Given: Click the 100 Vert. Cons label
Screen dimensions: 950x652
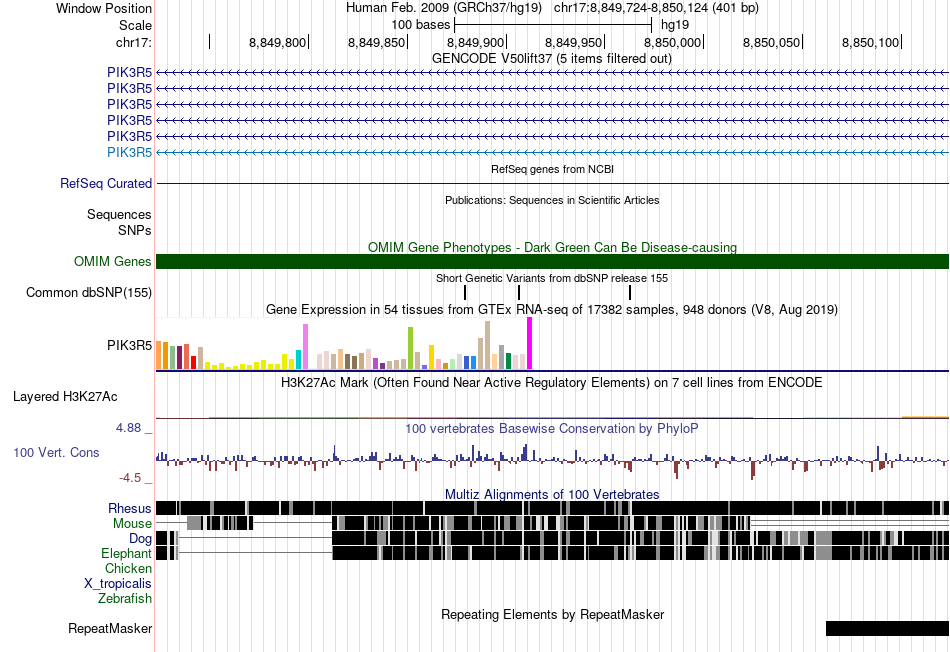Looking at the screenshot, I should coord(56,452).
